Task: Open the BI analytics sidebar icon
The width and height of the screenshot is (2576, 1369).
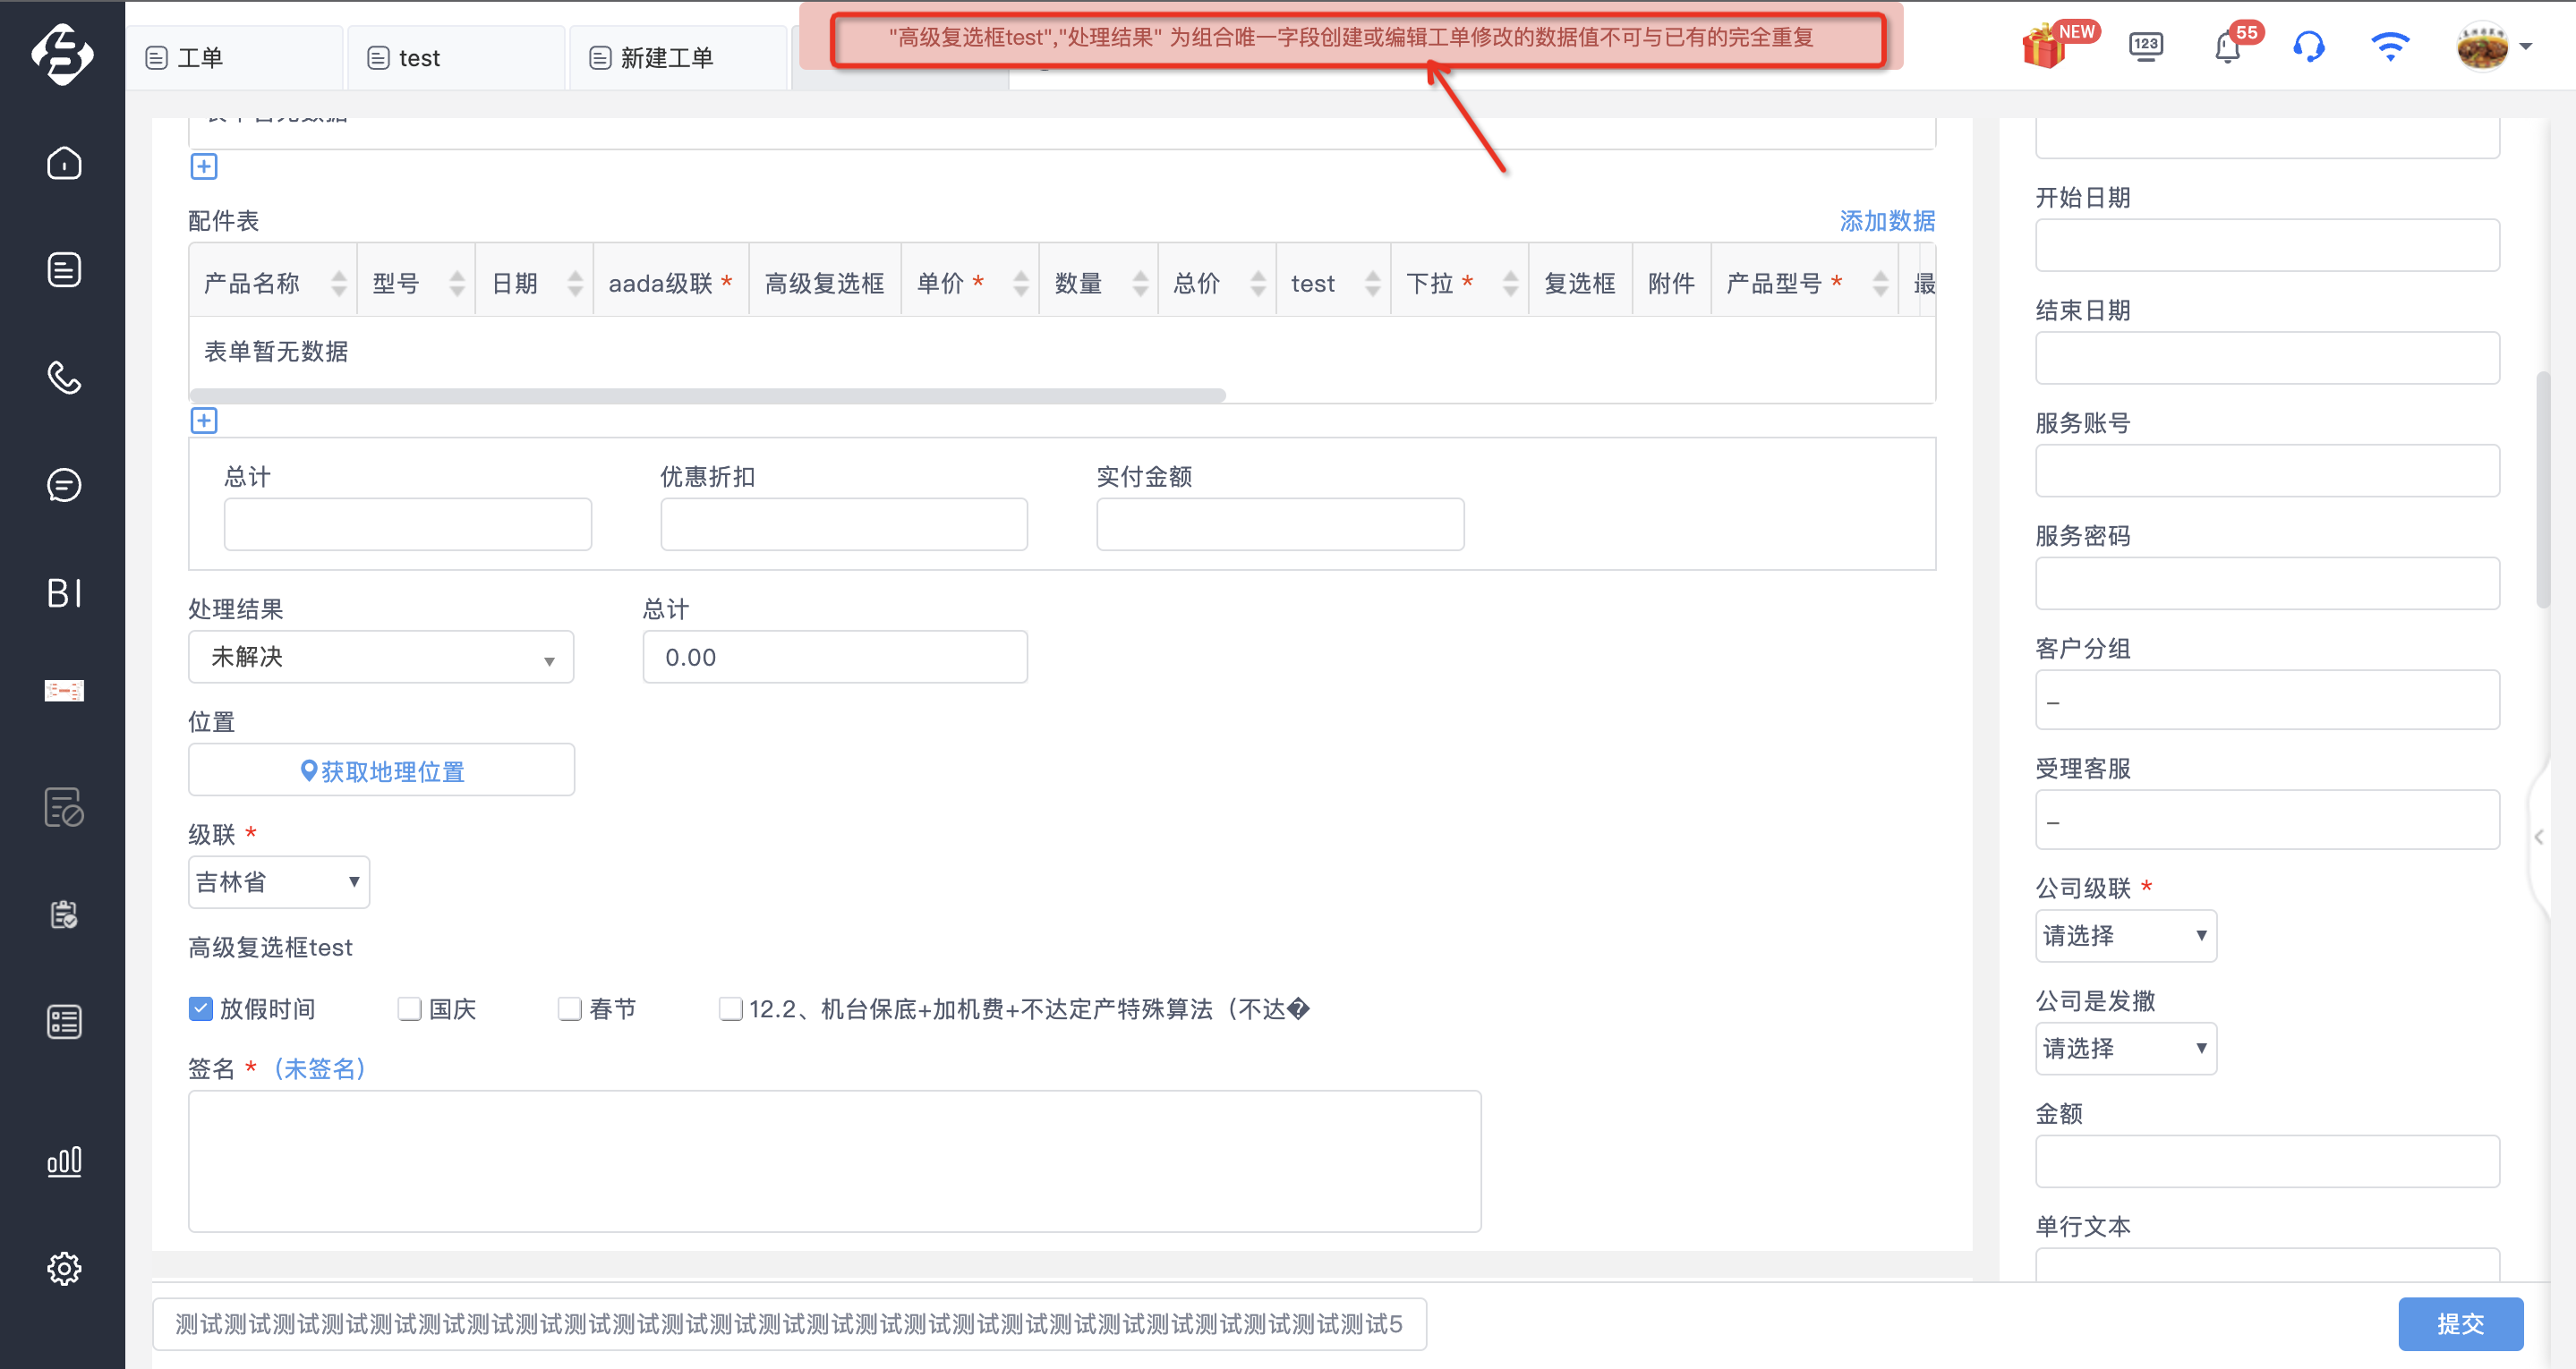Action: (64, 593)
